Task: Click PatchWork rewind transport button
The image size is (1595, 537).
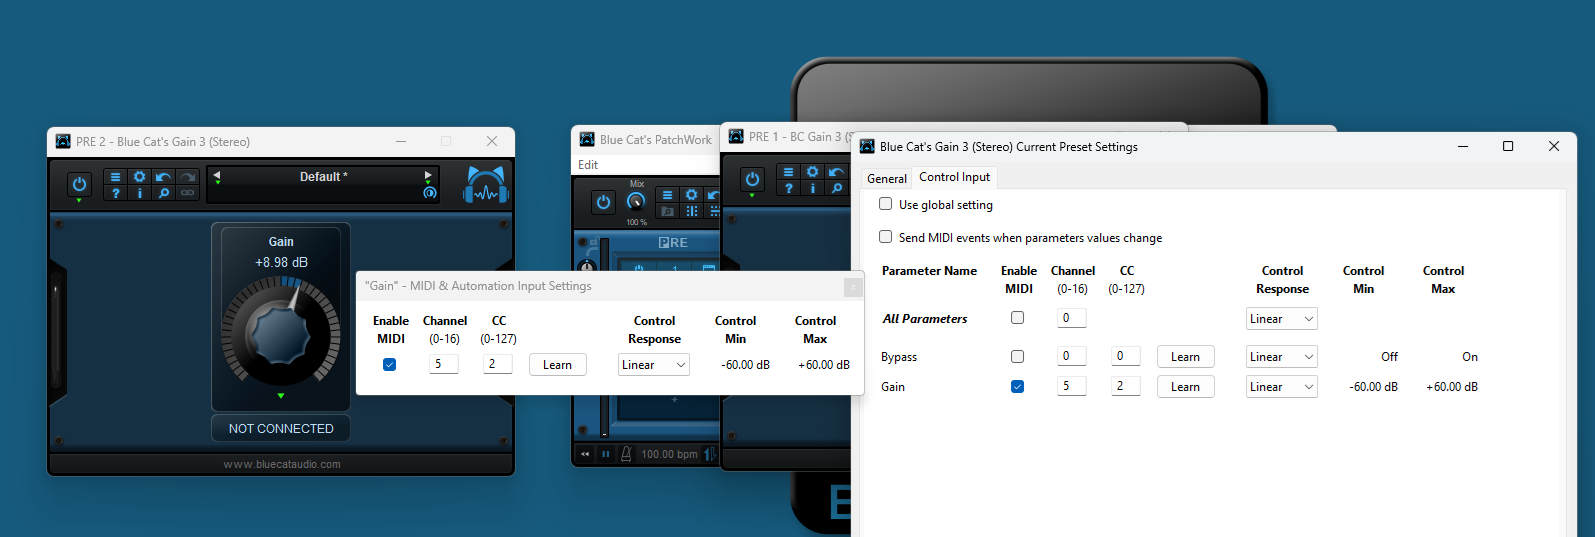Action: tap(585, 454)
